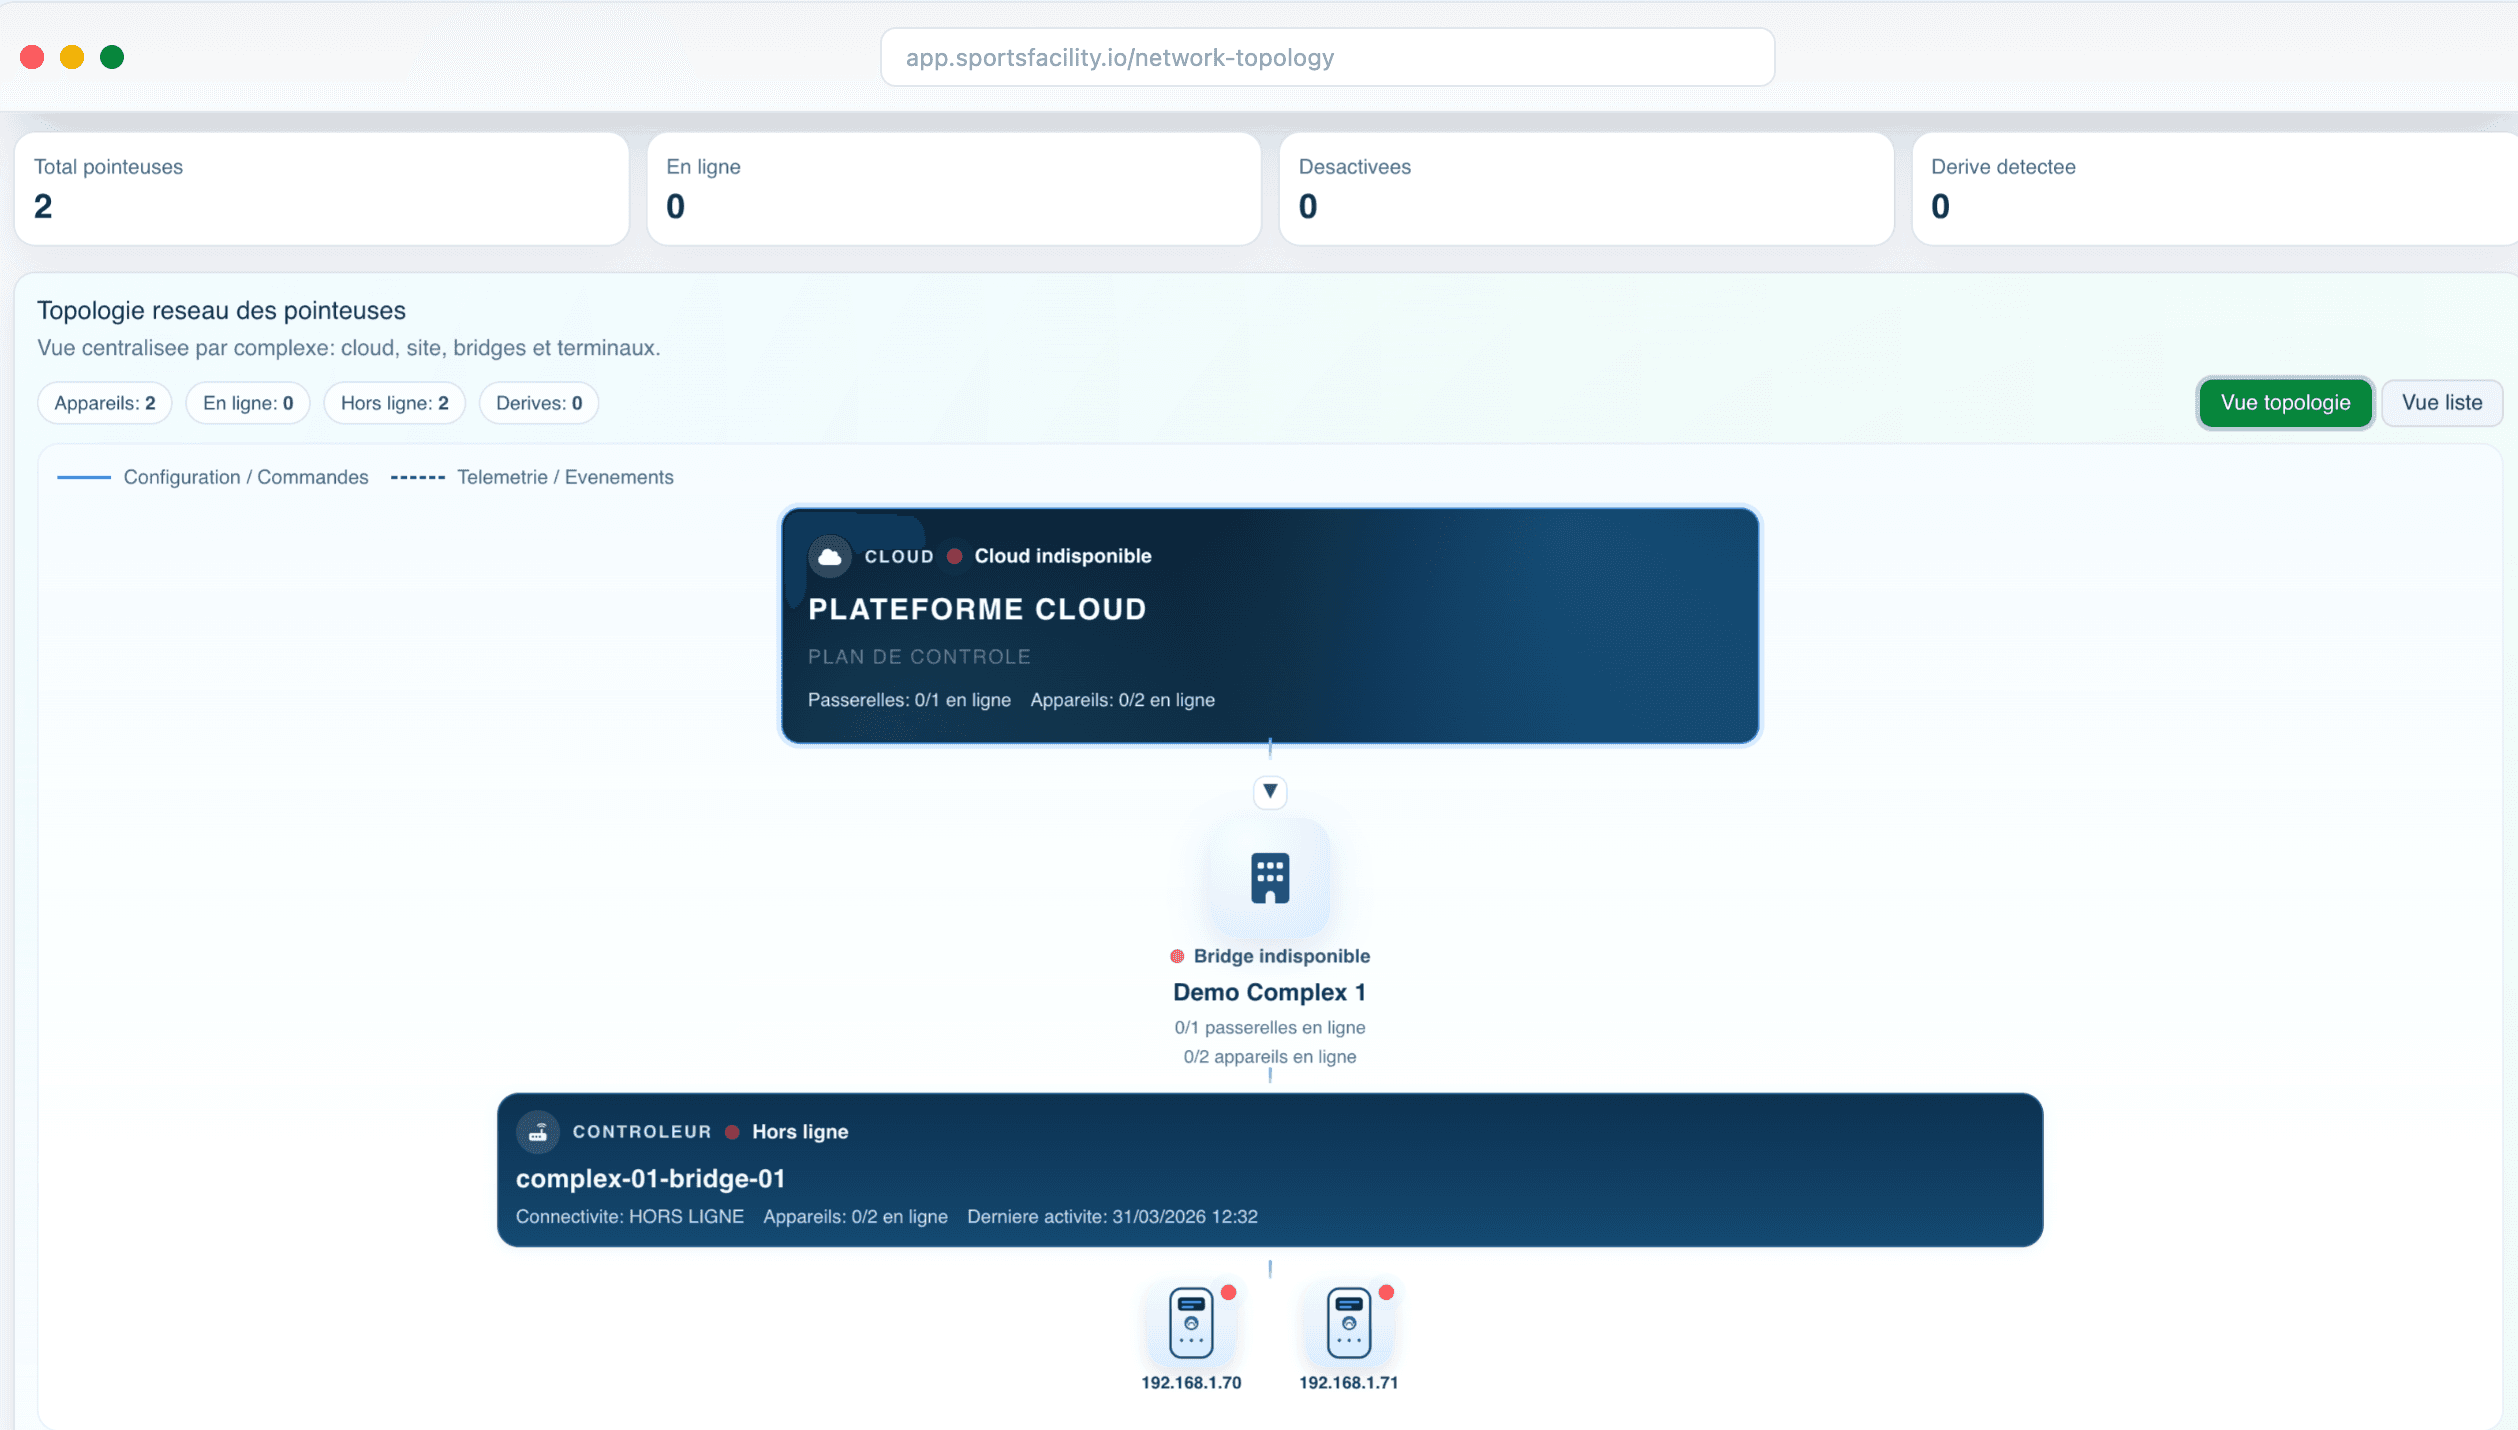Click the Demo Complex 1 label

coord(1268,992)
